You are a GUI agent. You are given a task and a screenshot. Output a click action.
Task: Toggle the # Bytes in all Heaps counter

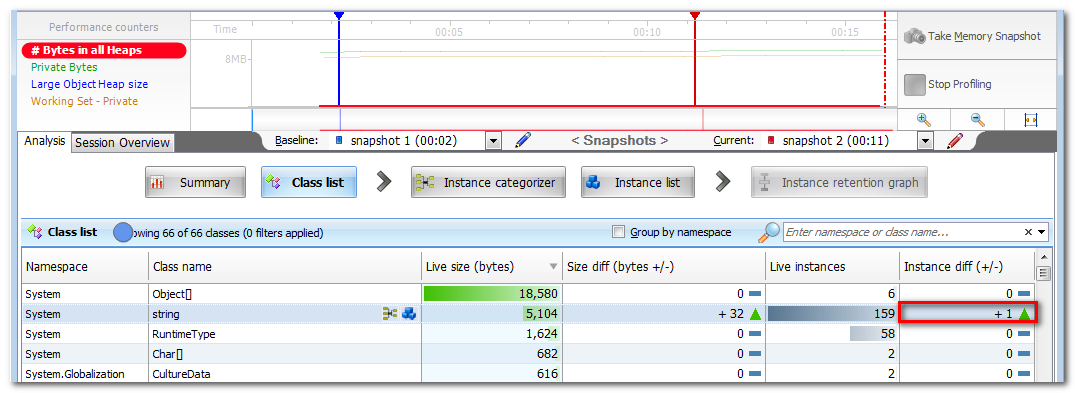tap(104, 50)
